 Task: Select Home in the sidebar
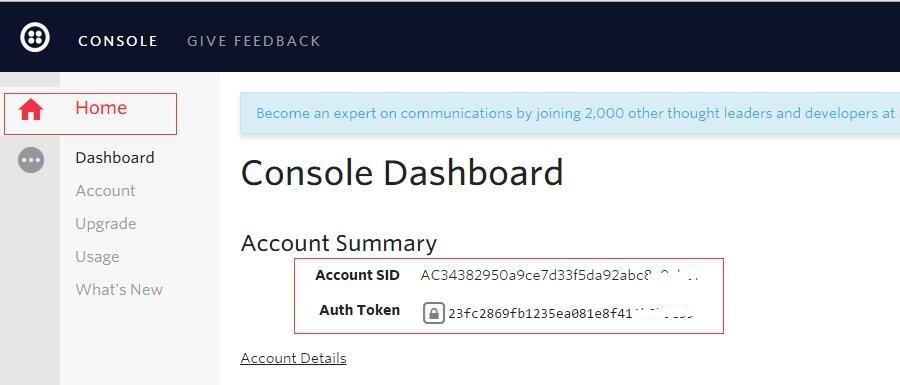(x=101, y=108)
